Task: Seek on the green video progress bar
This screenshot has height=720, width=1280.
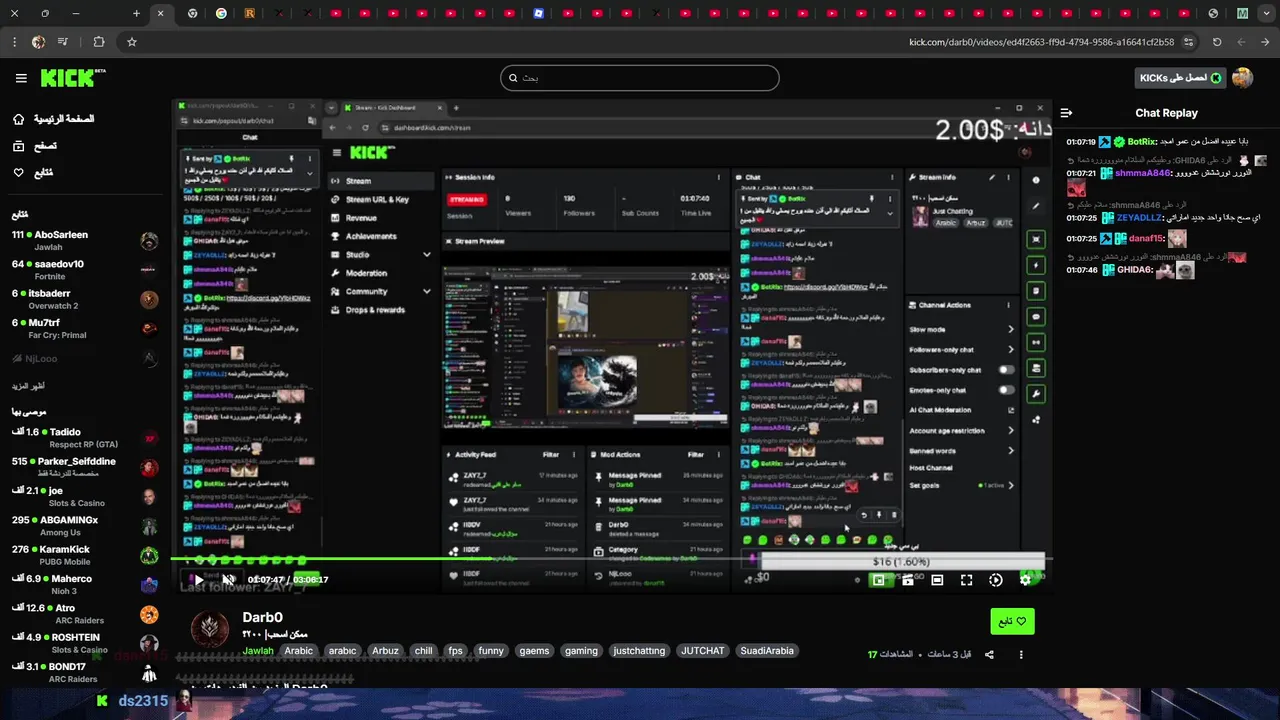Action: [610, 558]
